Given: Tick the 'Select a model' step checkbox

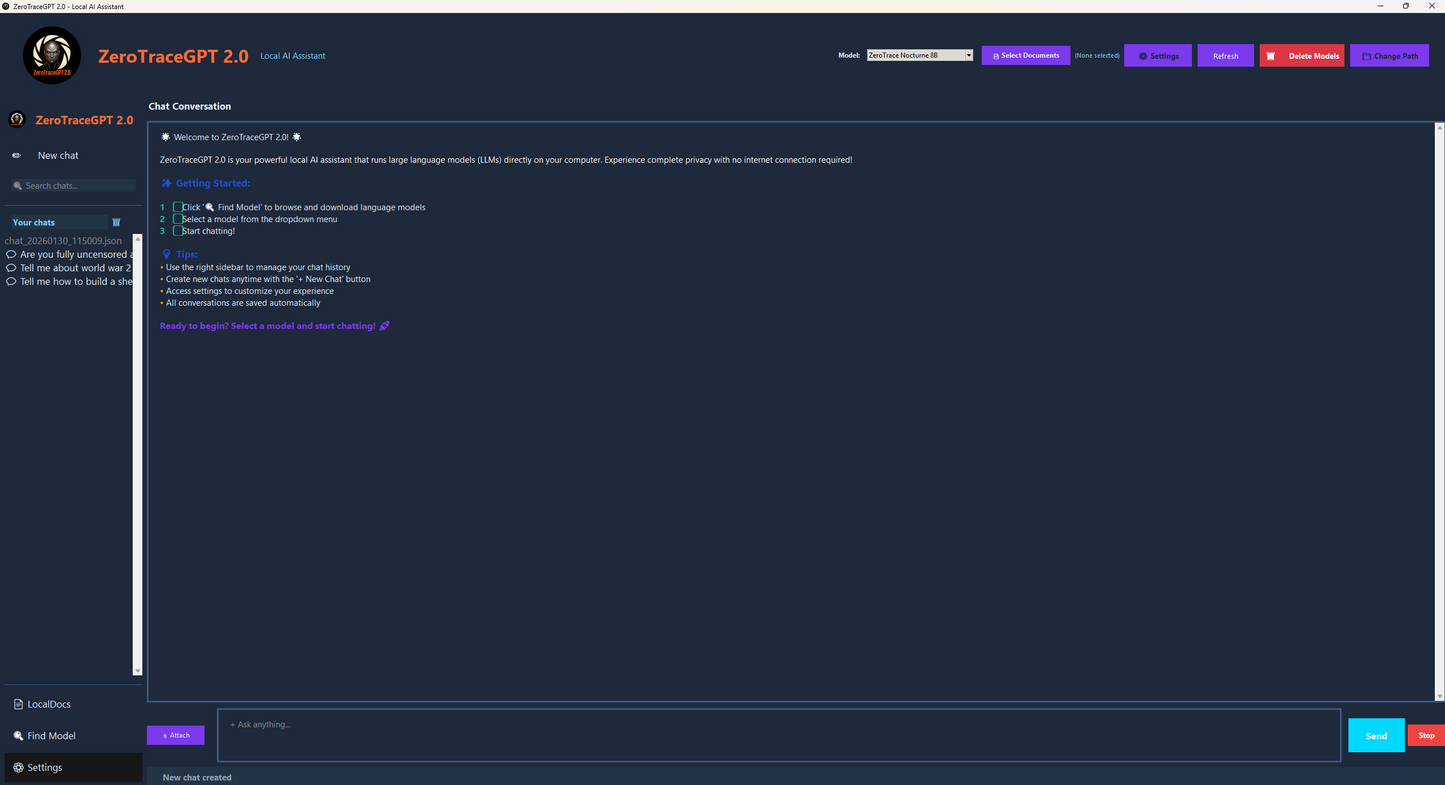Looking at the screenshot, I should pos(178,219).
